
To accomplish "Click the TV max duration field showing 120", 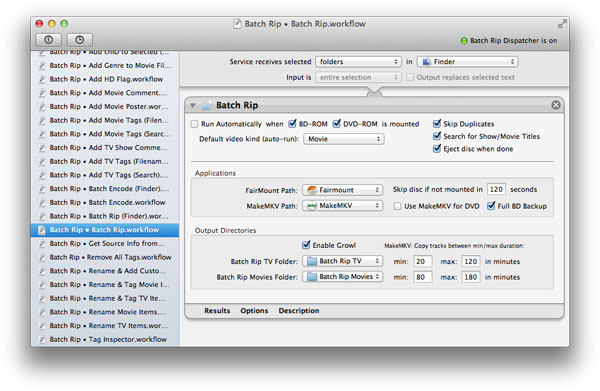I will [x=470, y=262].
